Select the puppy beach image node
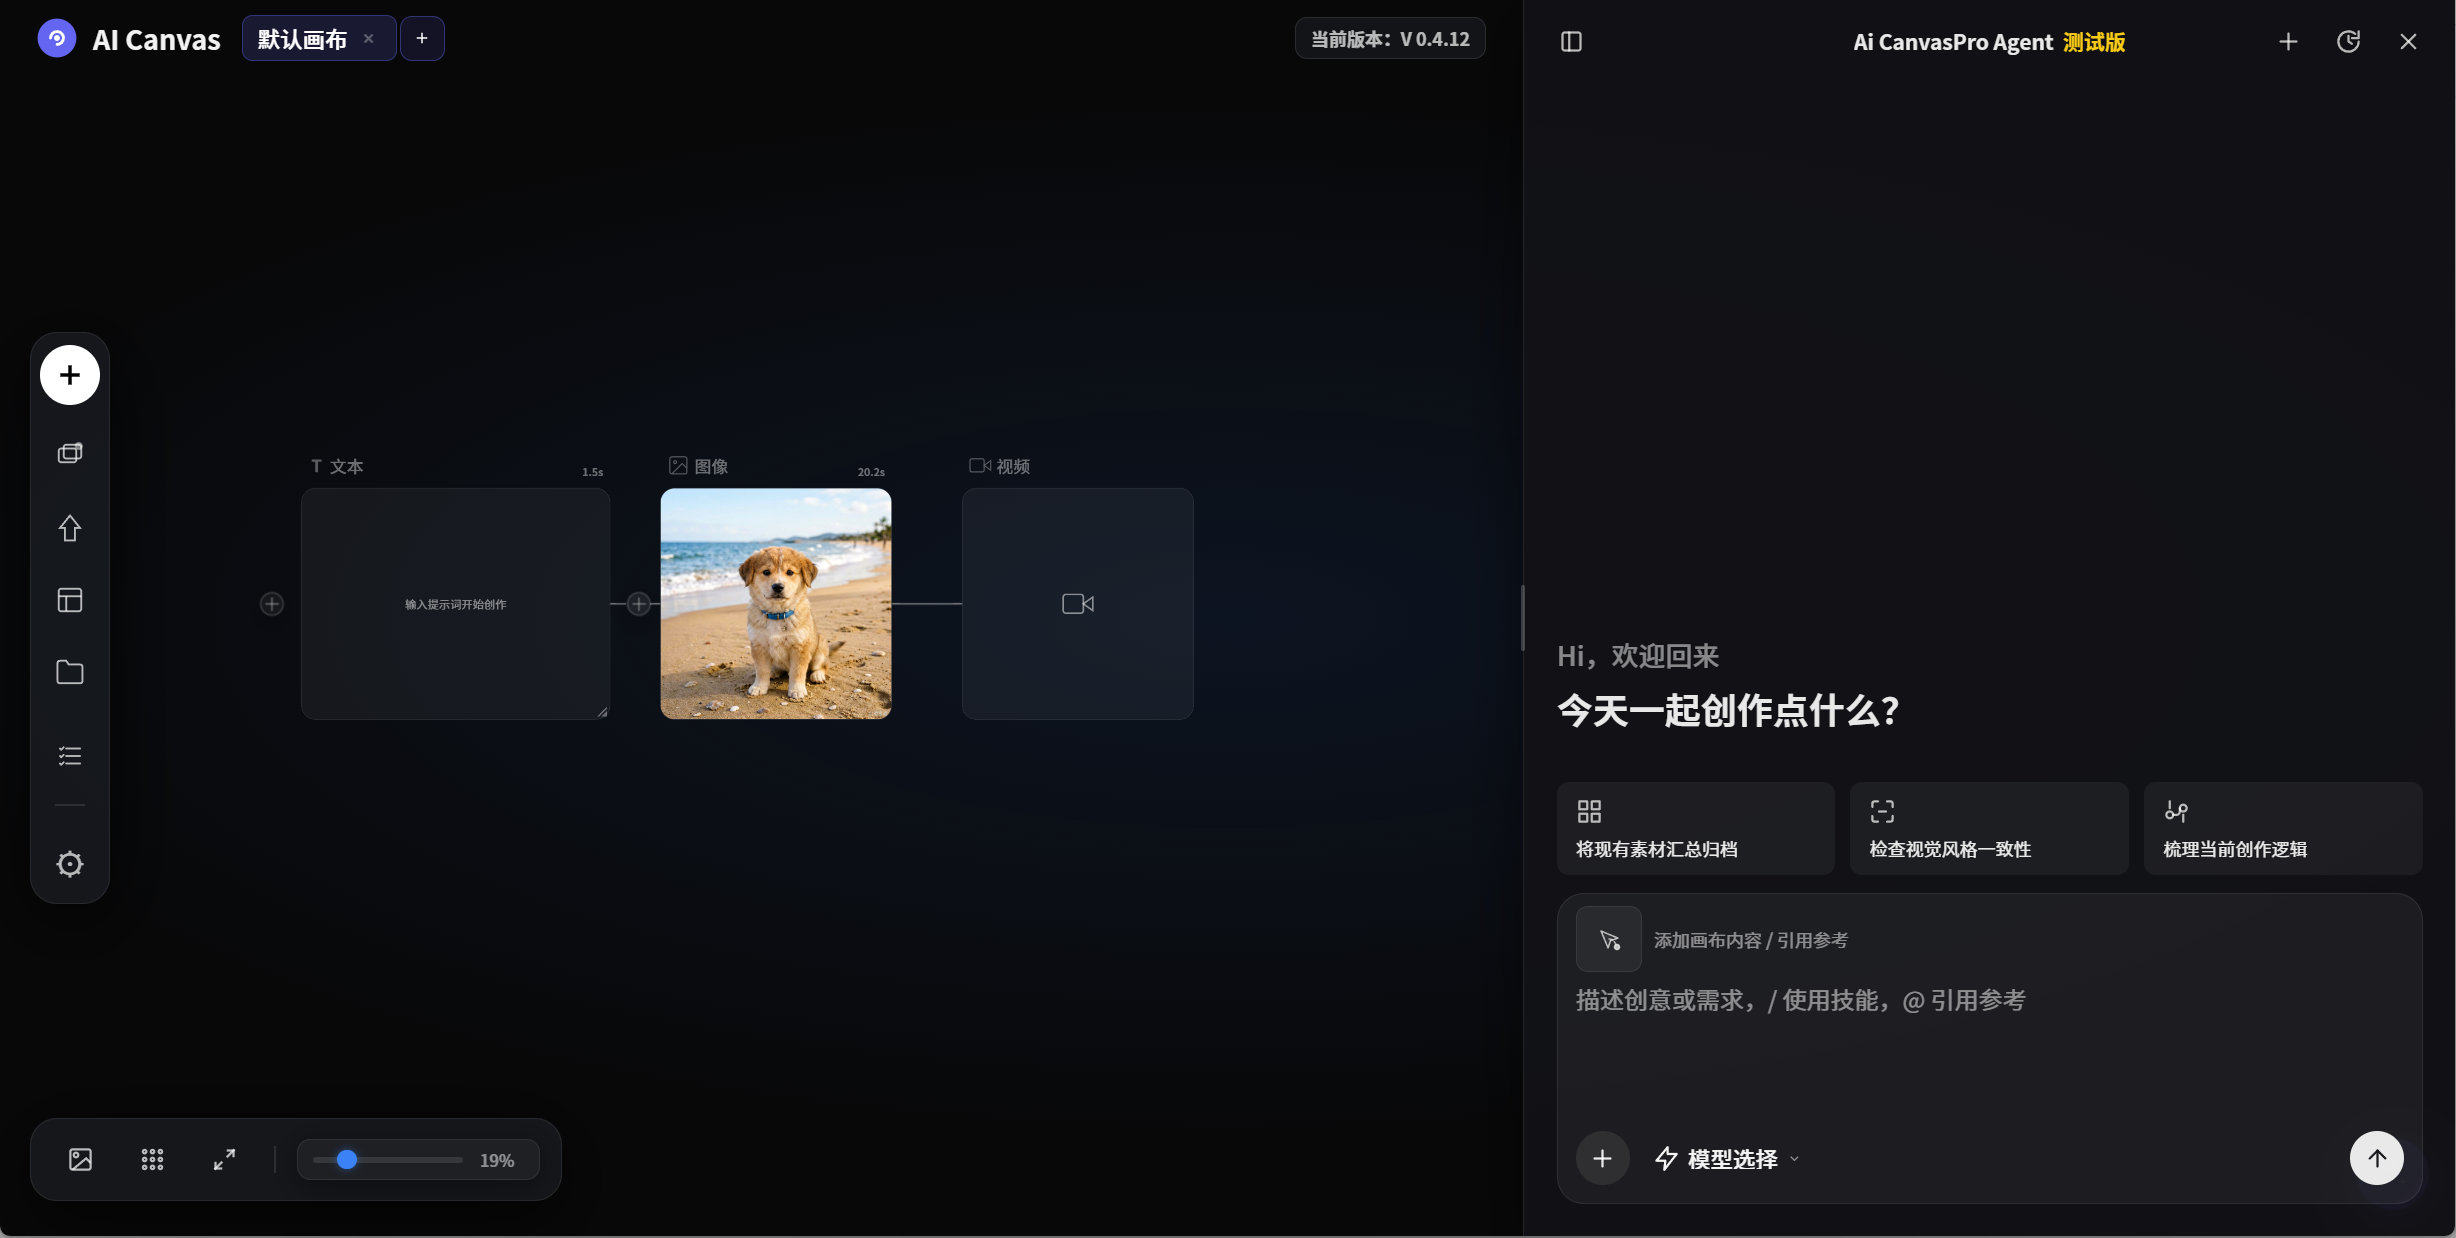 click(776, 604)
